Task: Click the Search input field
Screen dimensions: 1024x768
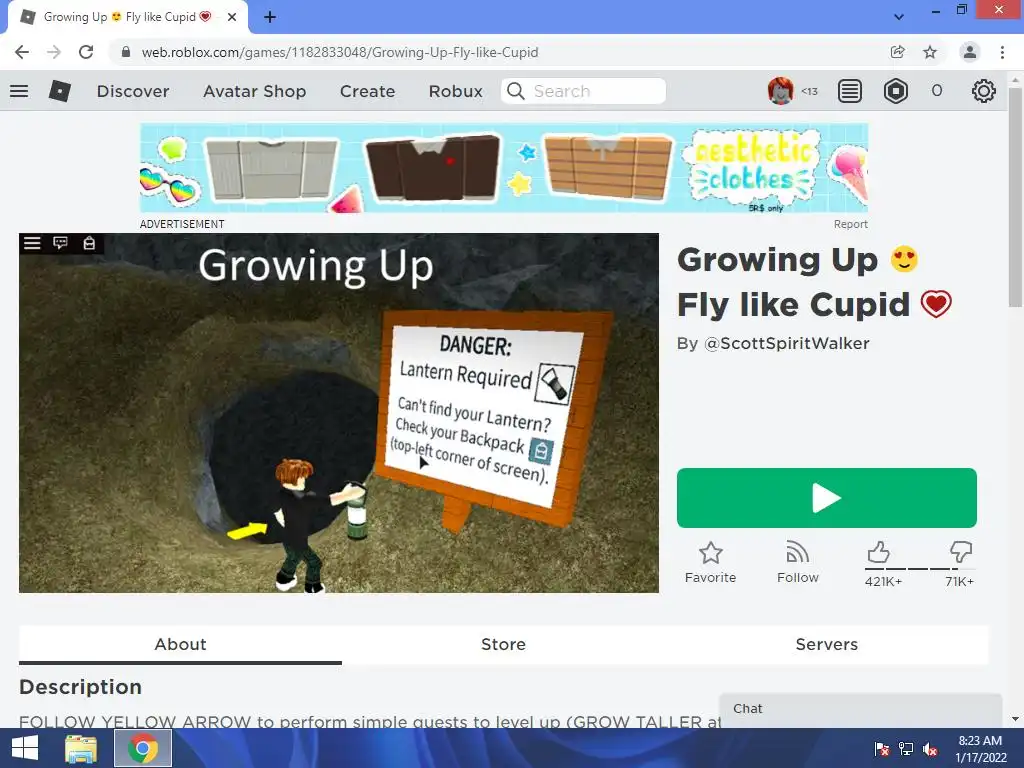Action: pyautogui.click(x=583, y=91)
